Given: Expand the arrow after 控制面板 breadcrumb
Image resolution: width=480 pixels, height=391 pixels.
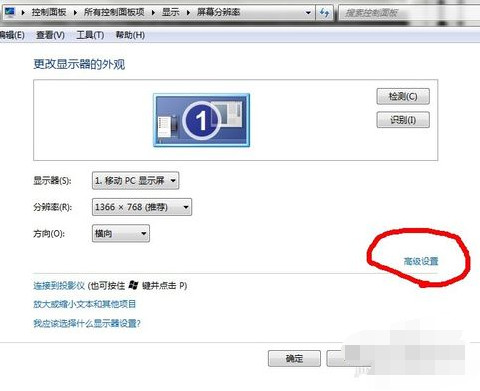Looking at the screenshot, I should 75,13.
